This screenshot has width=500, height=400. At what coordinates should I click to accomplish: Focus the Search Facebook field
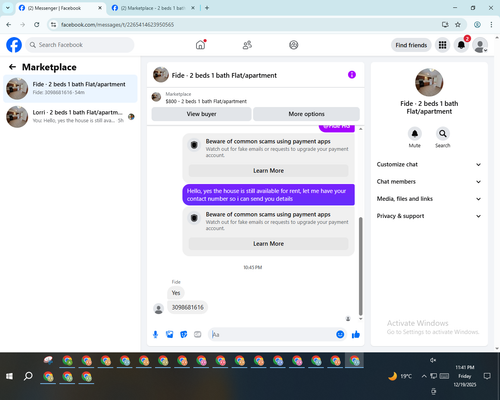[80, 45]
